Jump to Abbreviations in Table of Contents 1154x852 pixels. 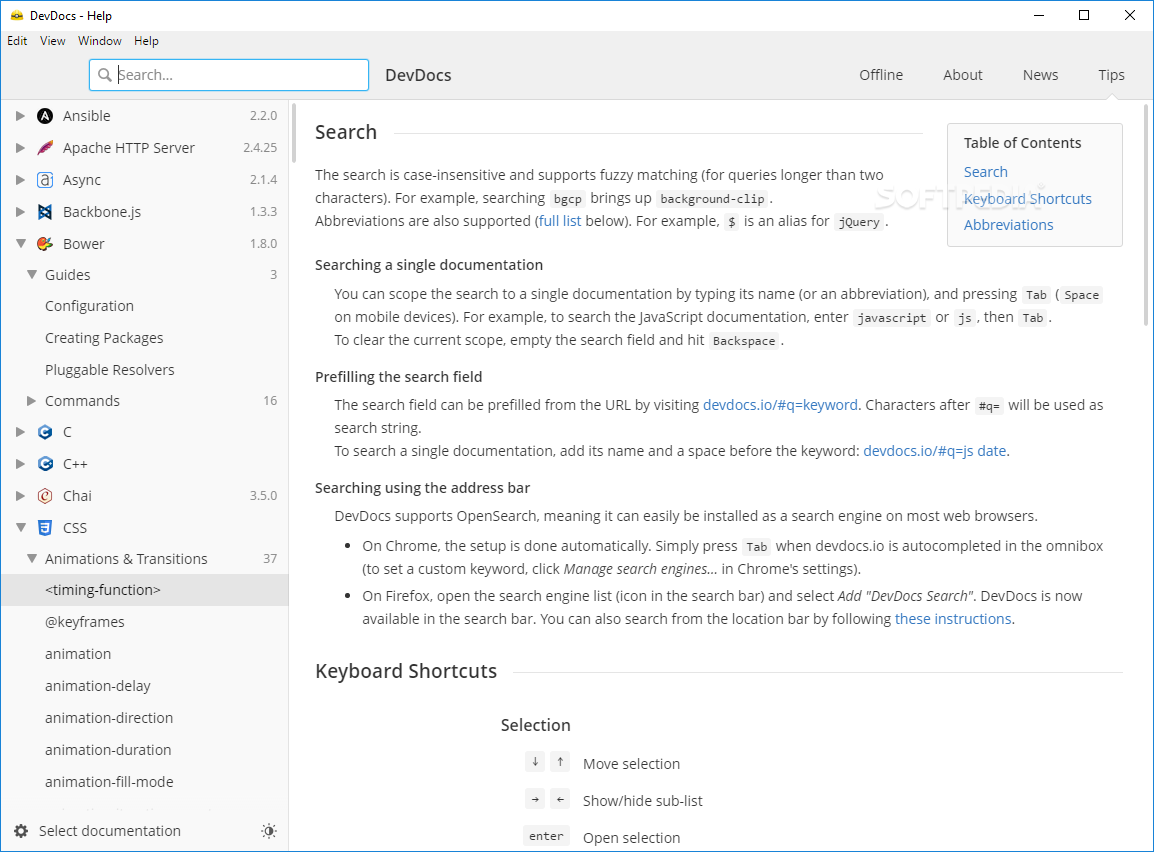[x=1008, y=225]
